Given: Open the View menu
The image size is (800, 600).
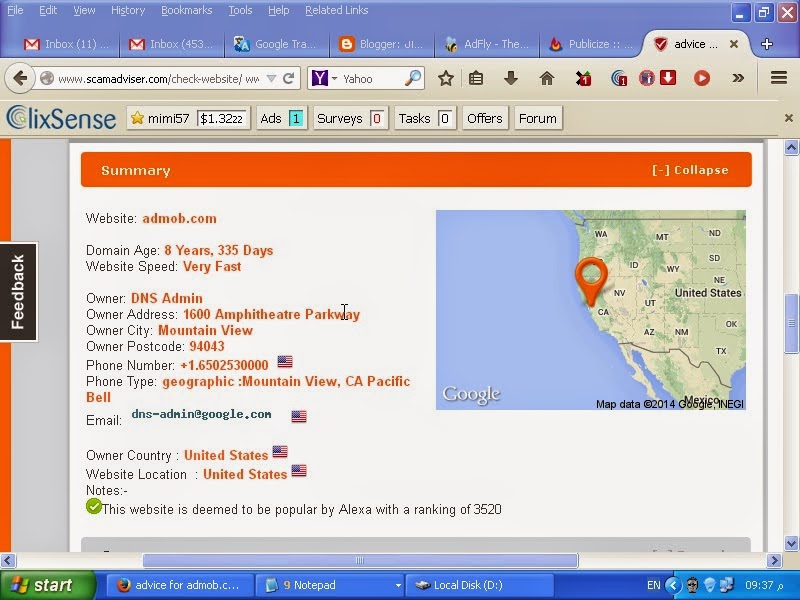Looking at the screenshot, I should [84, 10].
